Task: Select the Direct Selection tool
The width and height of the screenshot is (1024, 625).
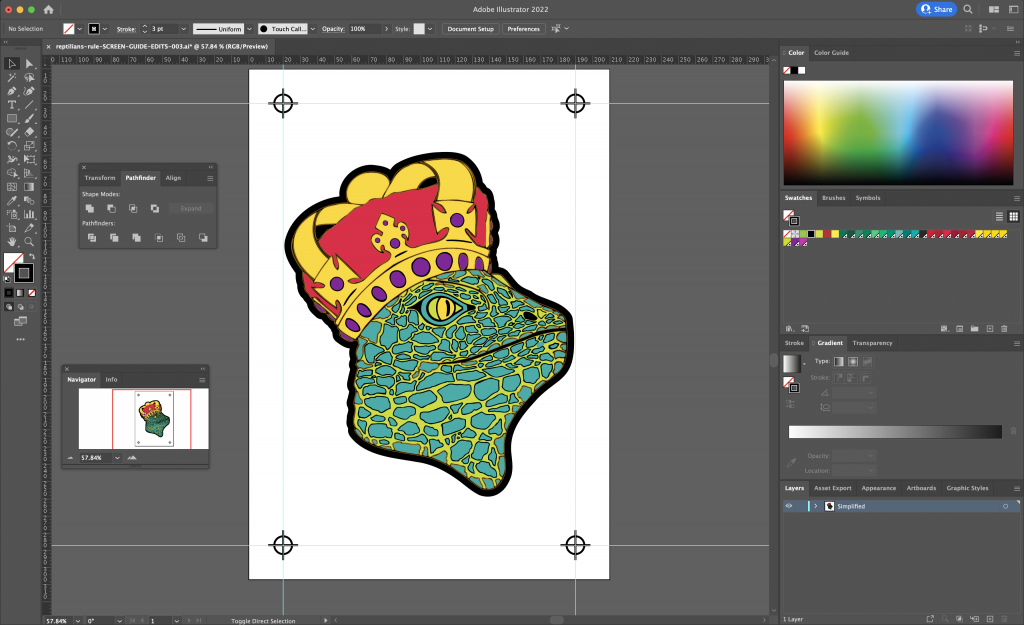Action: coord(29,65)
